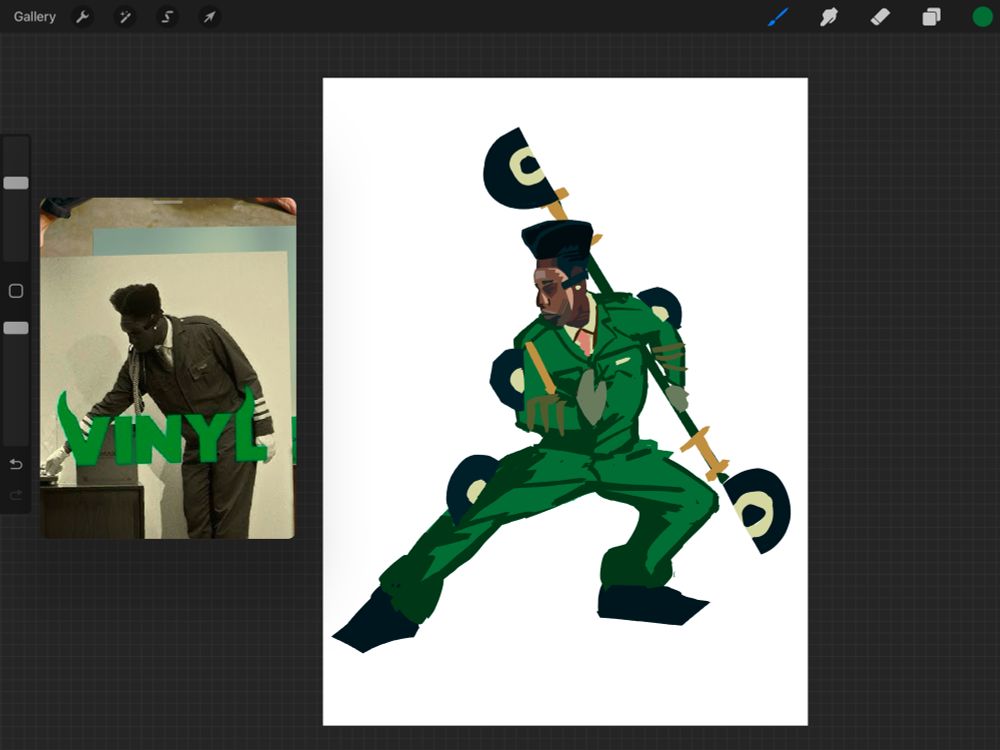The width and height of the screenshot is (1000, 750).
Task: Open the Layers panel
Action: (931, 17)
